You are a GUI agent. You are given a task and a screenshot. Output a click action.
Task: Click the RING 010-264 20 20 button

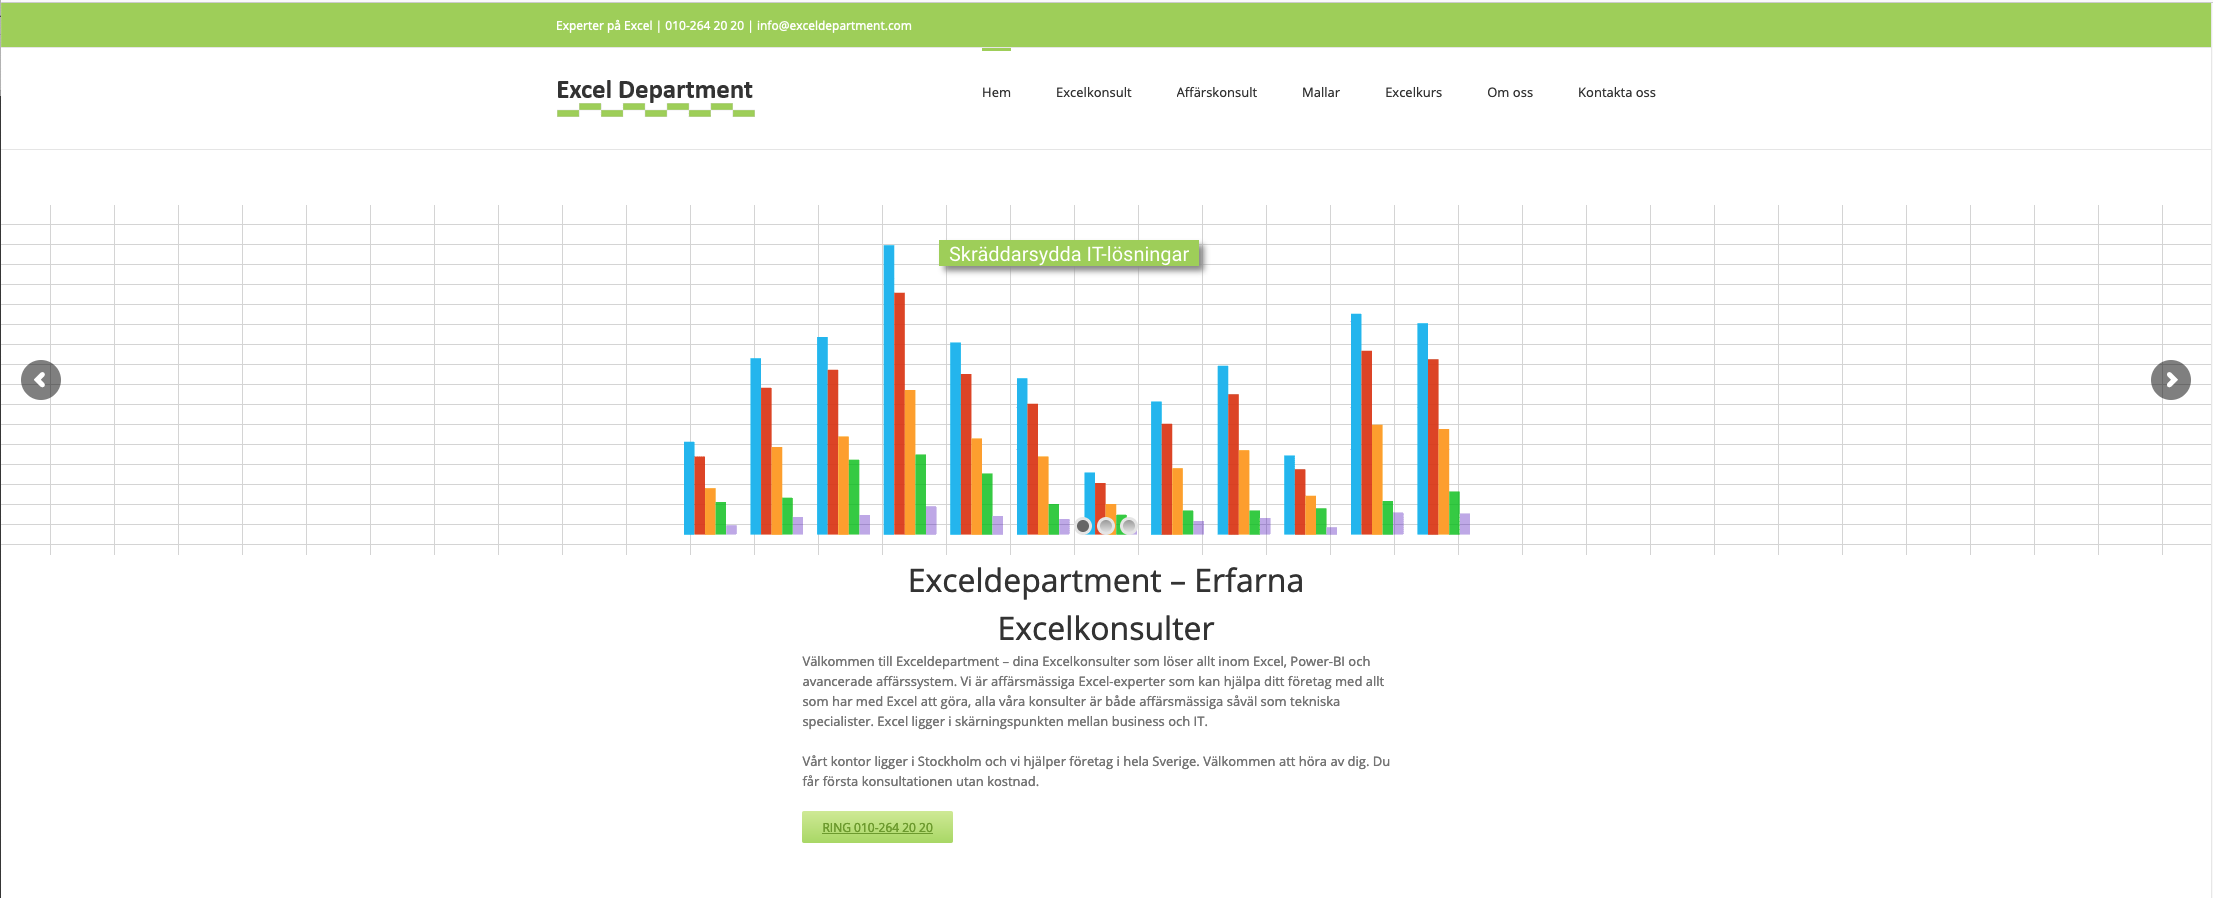(877, 827)
